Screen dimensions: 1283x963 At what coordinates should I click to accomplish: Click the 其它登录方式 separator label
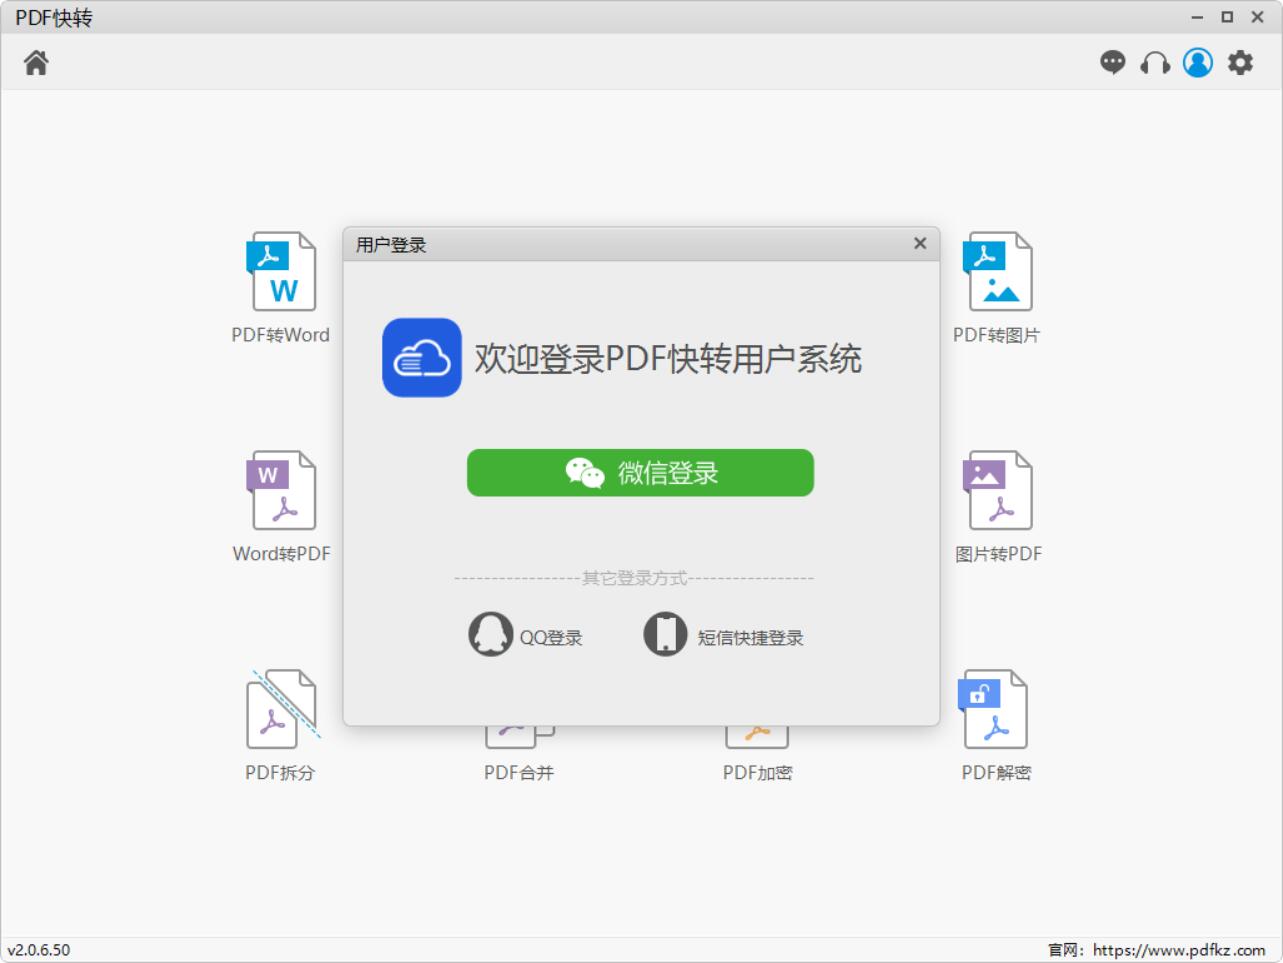pos(634,578)
